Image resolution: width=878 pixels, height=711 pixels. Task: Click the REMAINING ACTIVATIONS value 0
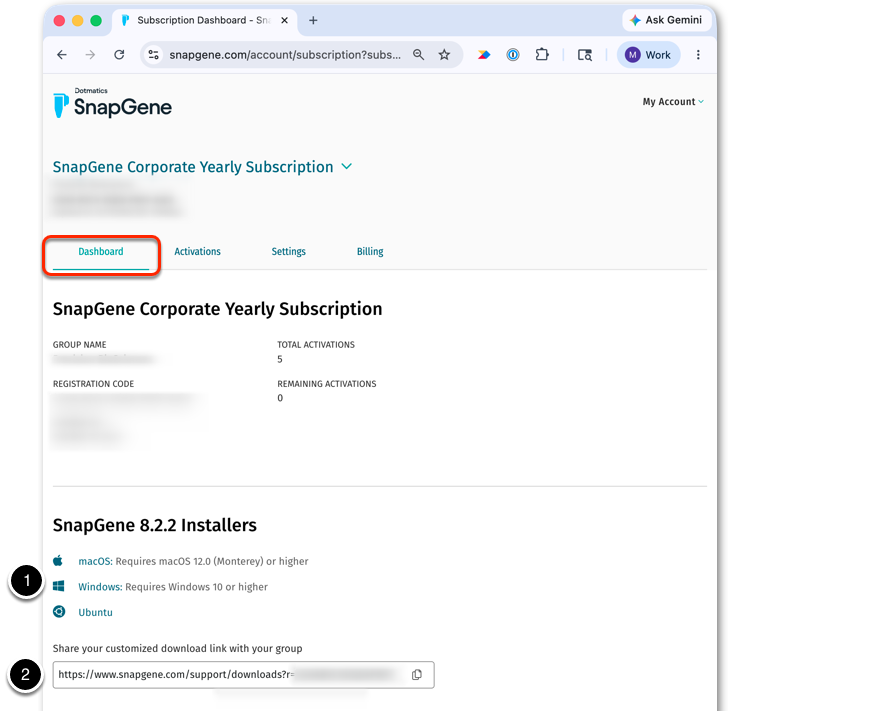click(280, 398)
